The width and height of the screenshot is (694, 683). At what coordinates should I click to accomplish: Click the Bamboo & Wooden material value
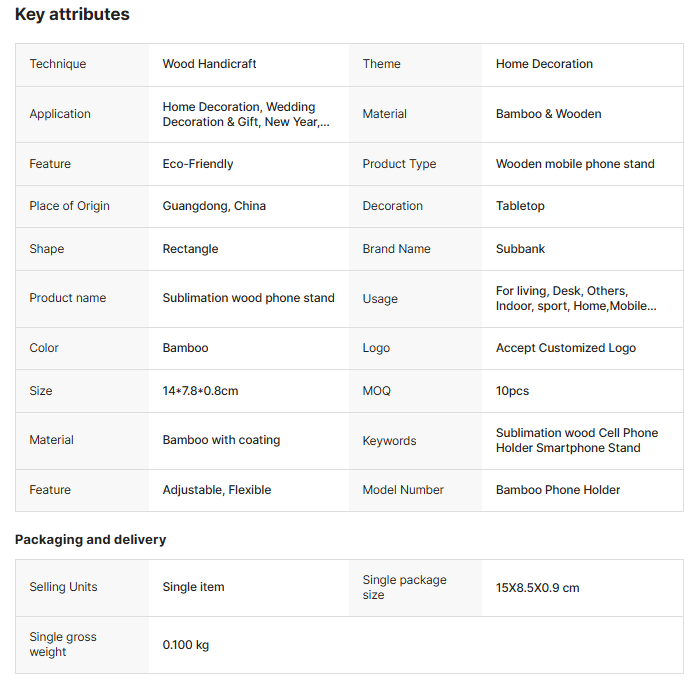coord(548,114)
